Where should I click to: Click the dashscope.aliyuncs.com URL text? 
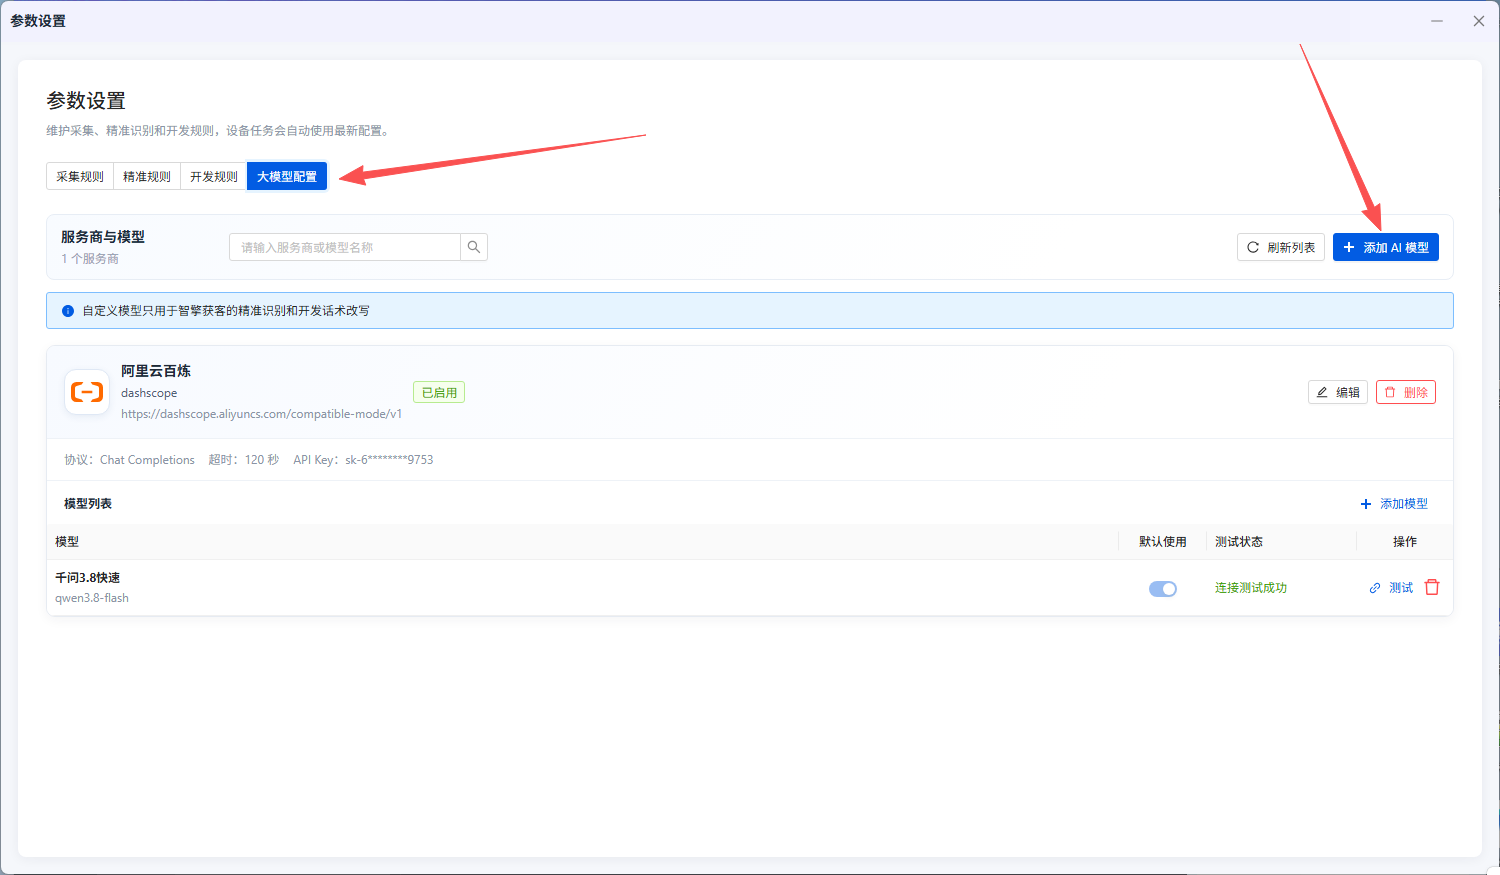pyautogui.click(x=262, y=414)
